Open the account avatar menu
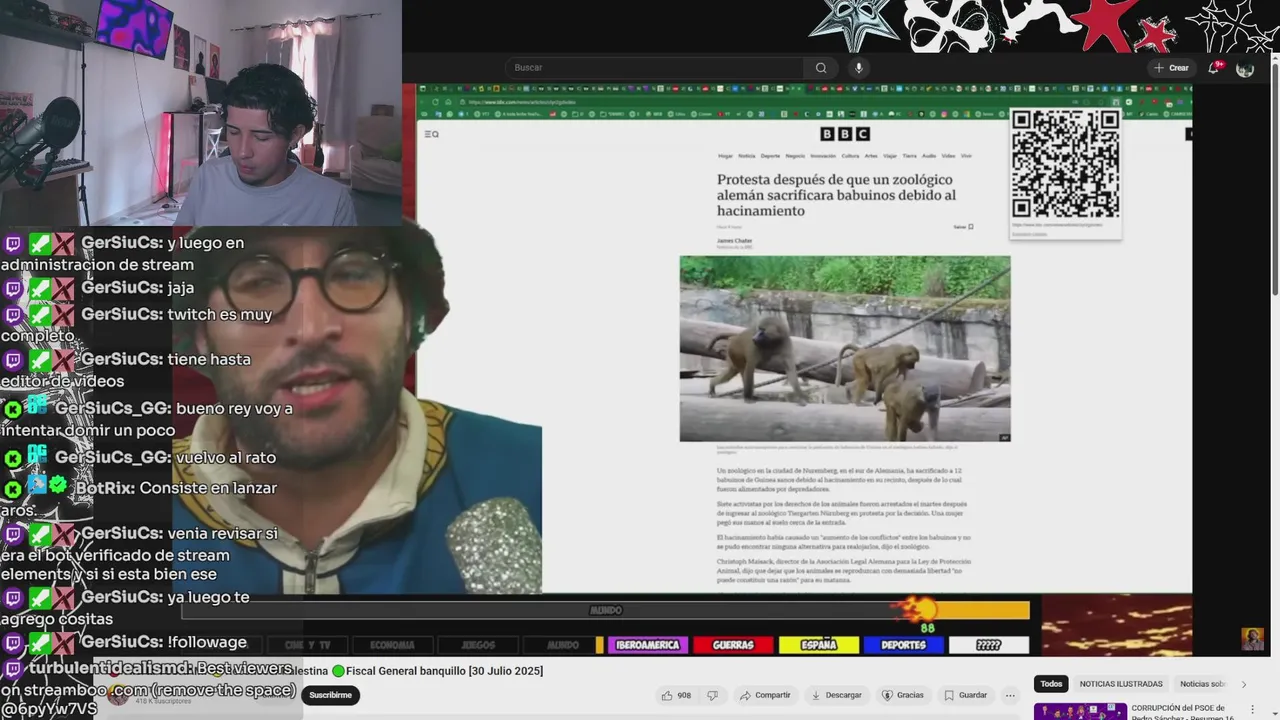Viewport: 1280px width, 720px height. [x=1245, y=68]
